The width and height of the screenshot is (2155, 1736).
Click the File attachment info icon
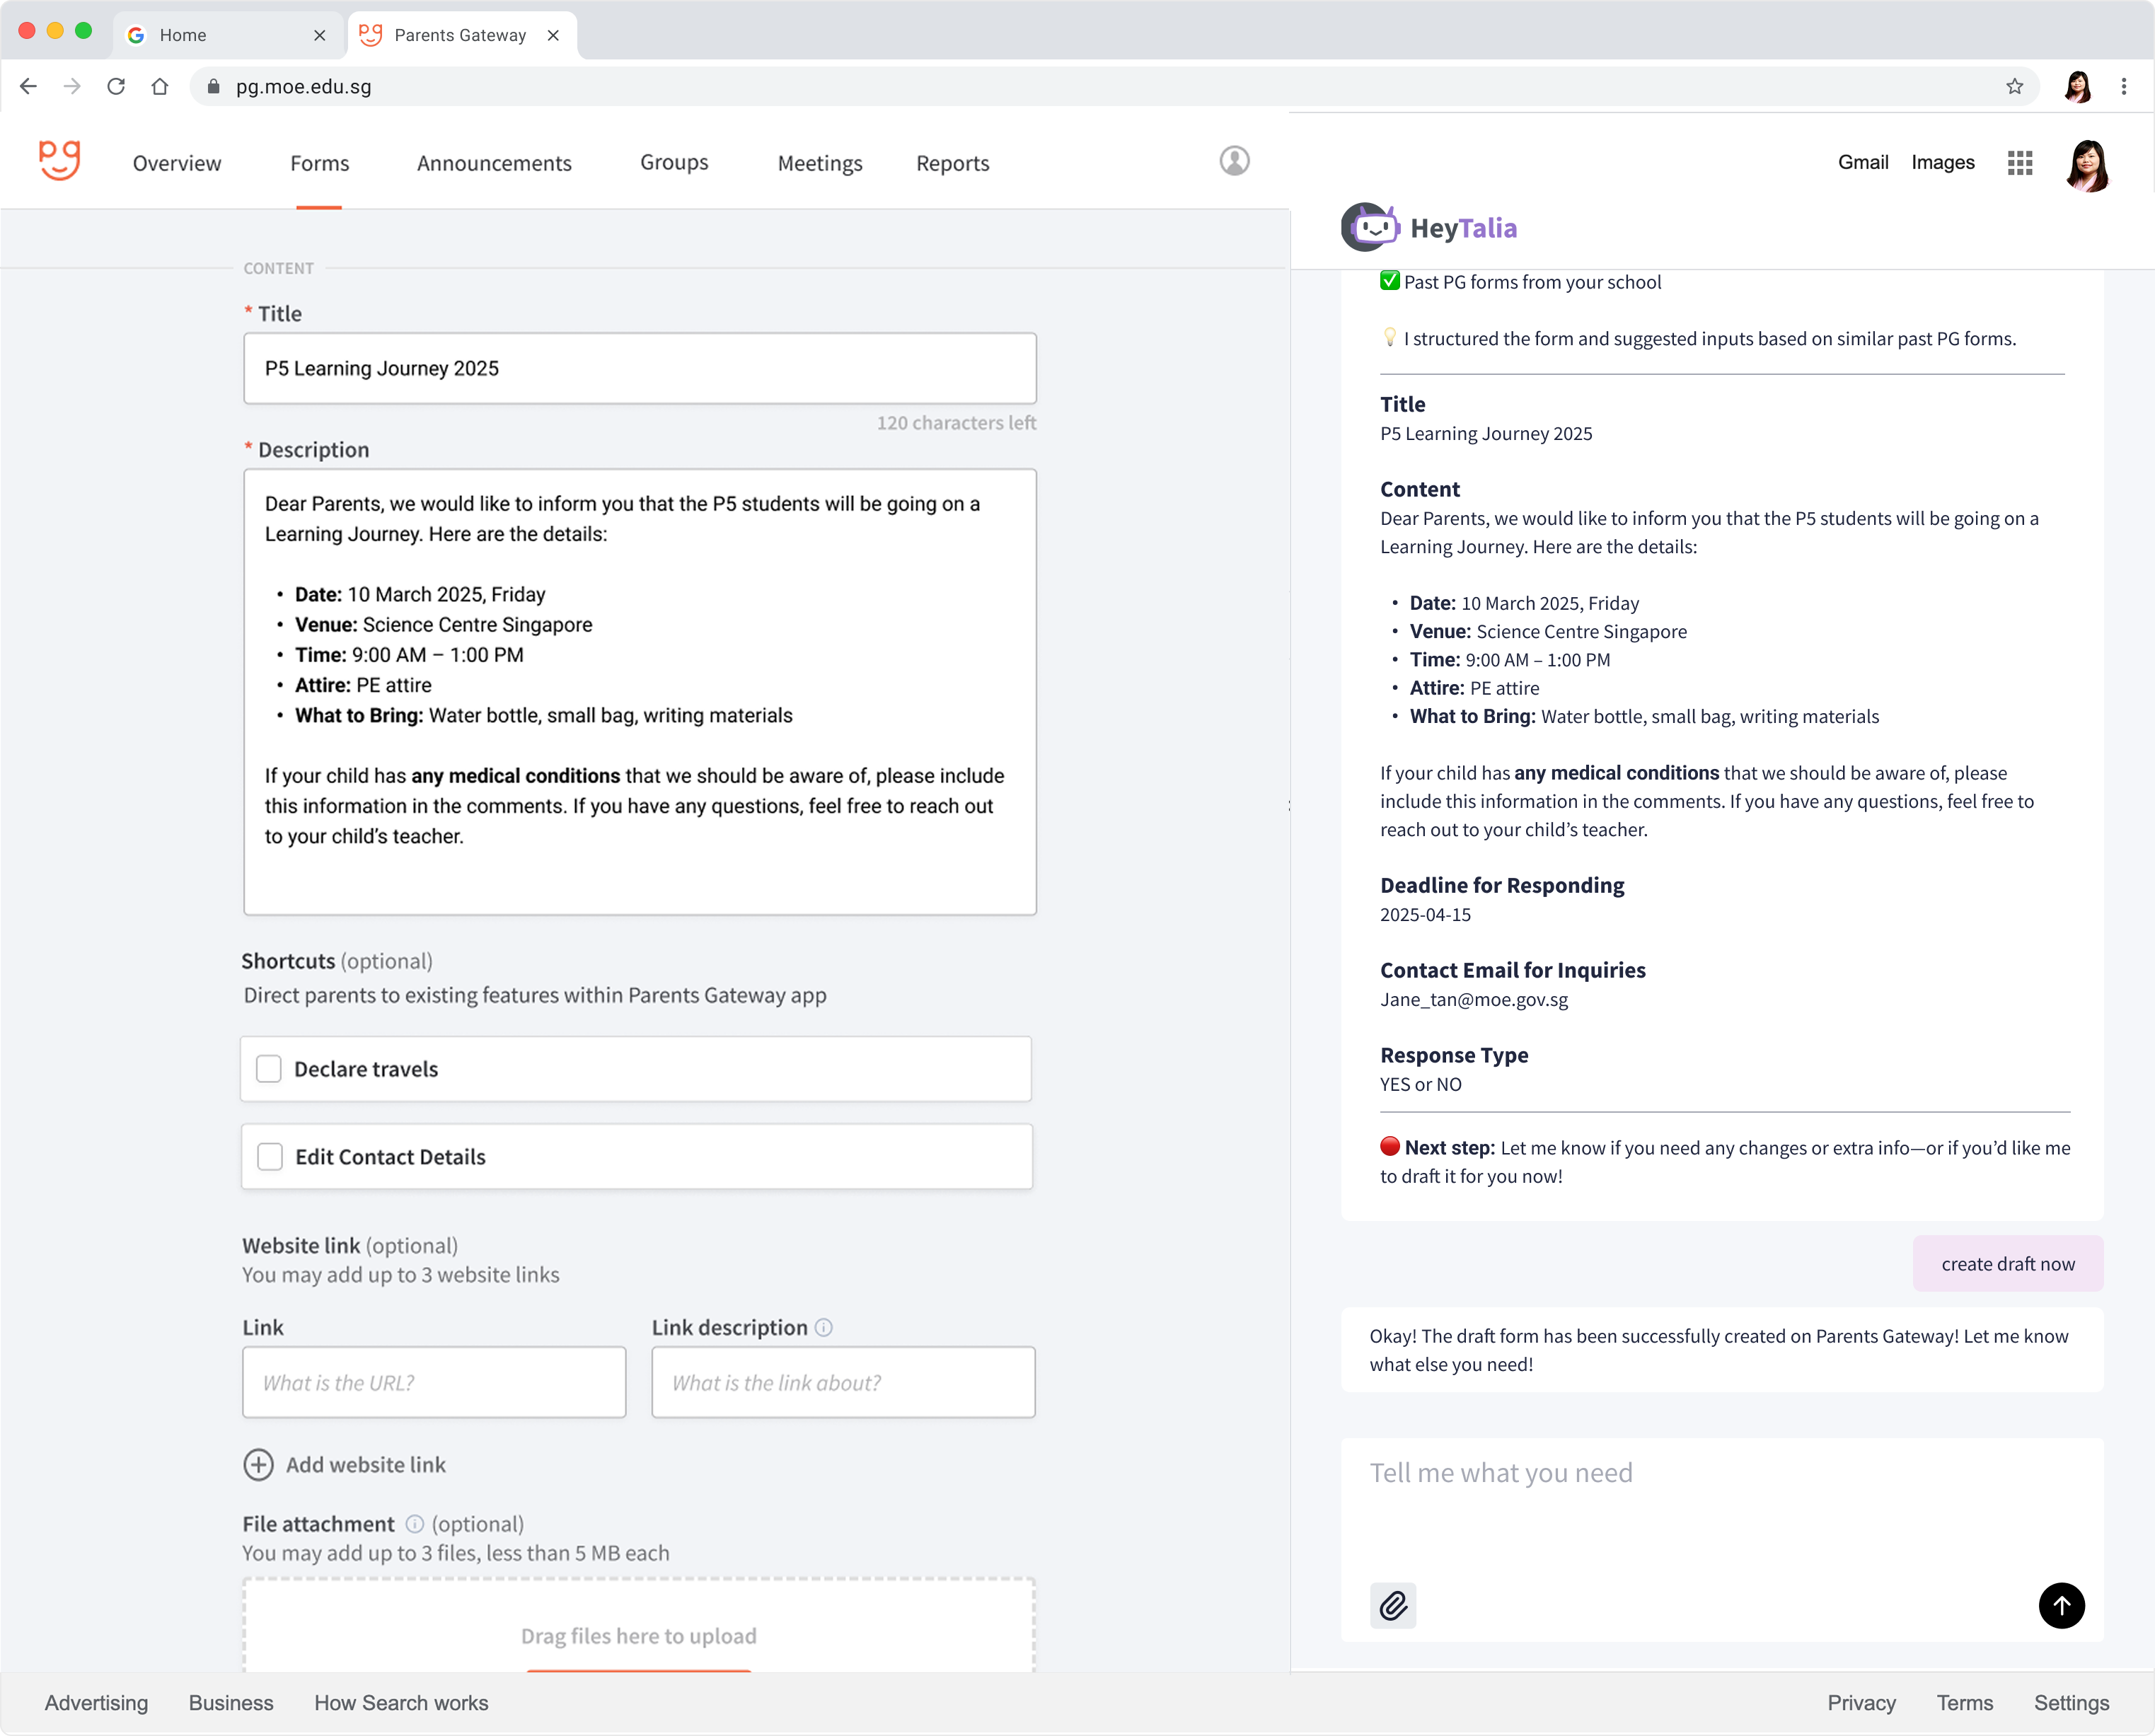pyautogui.click(x=414, y=1524)
